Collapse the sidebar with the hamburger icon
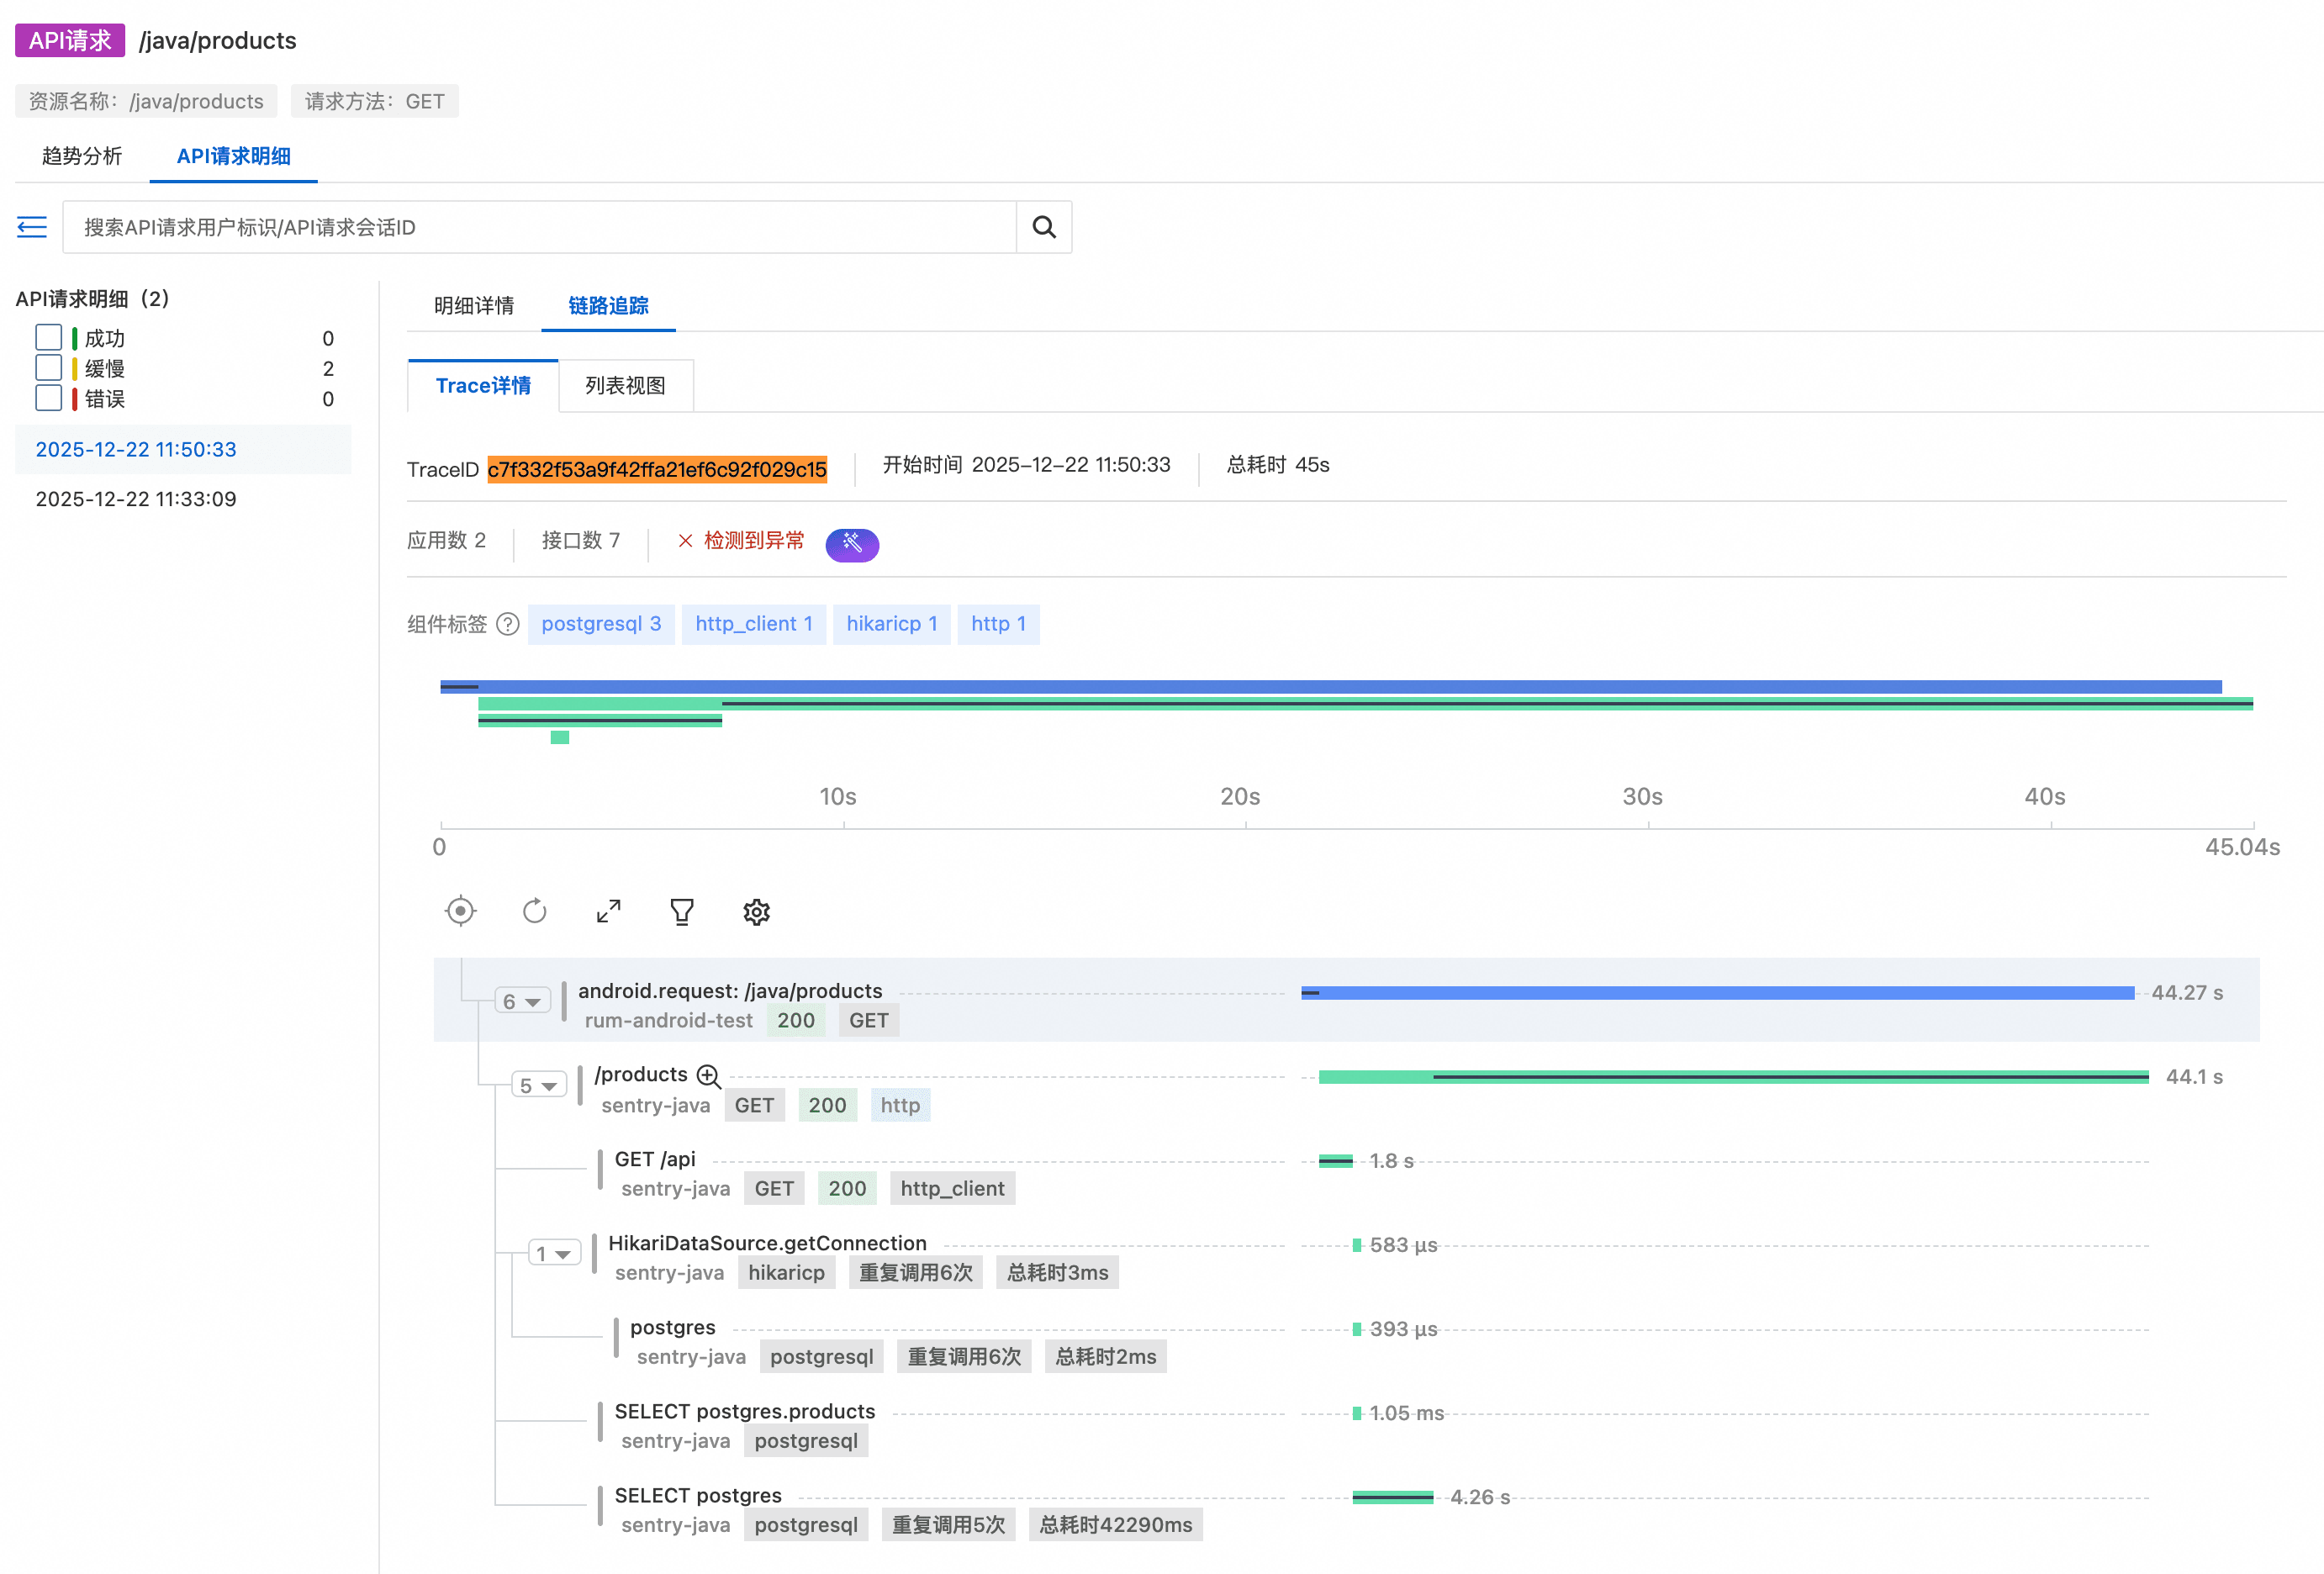This screenshot has width=2324, height=1574. click(x=32, y=227)
